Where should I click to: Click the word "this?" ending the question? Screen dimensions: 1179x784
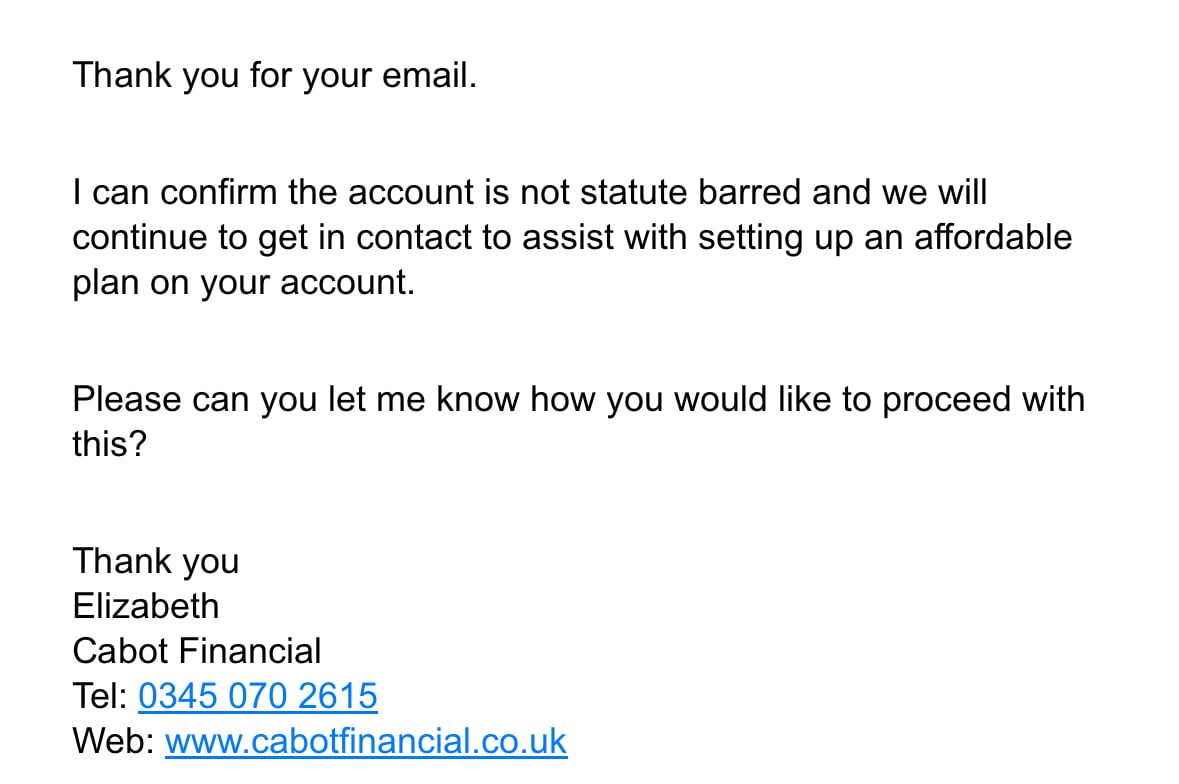click(x=109, y=444)
